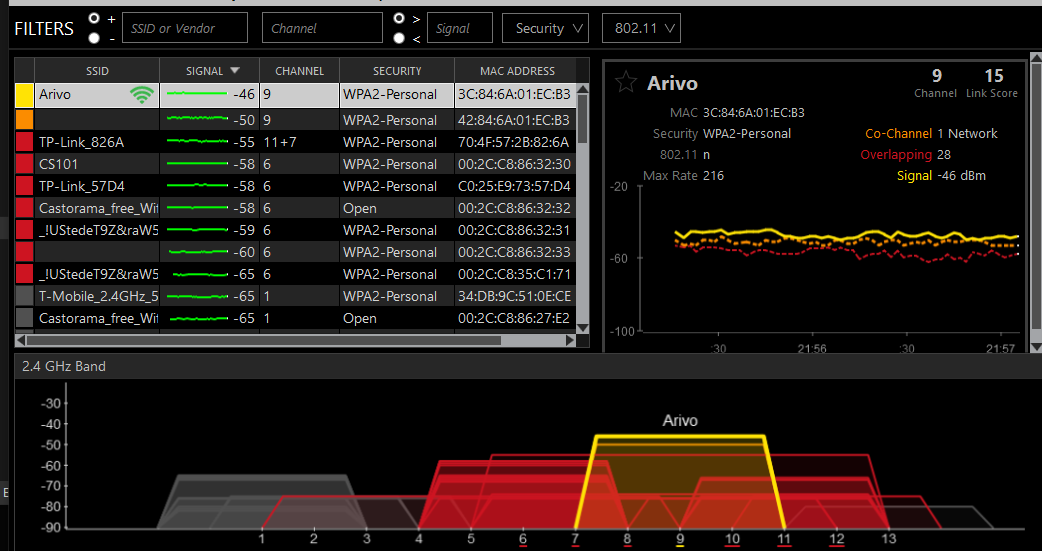Screen dimensions: 1042x551
Task: Click the Link Score value 15
Action: point(993,76)
